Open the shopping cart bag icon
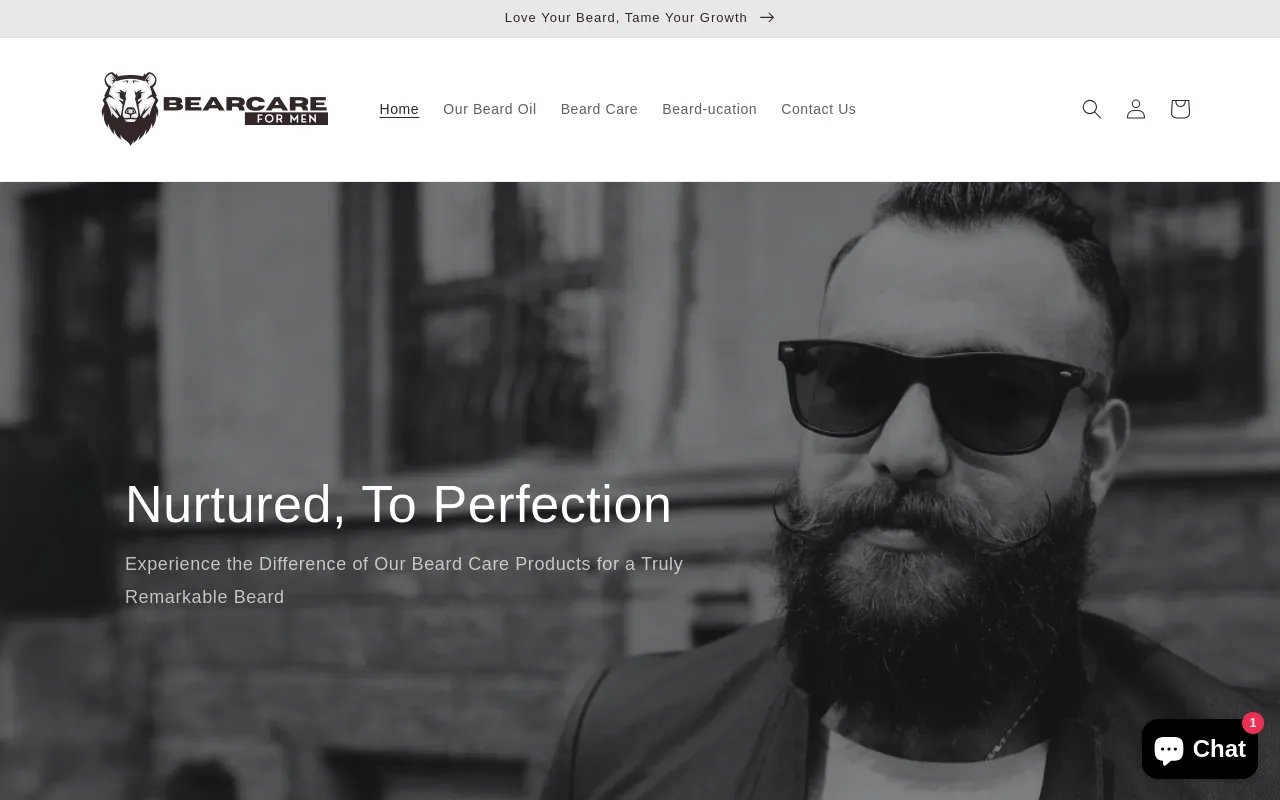Viewport: 1280px width, 800px height. click(1180, 109)
